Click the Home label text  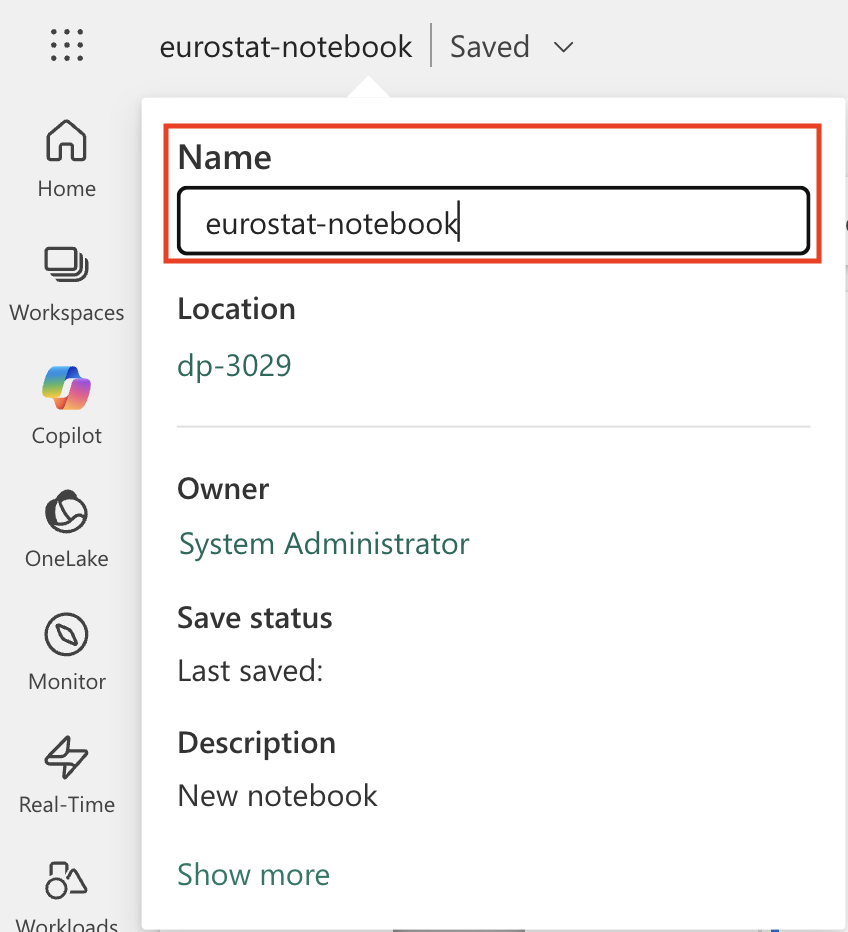click(x=67, y=188)
